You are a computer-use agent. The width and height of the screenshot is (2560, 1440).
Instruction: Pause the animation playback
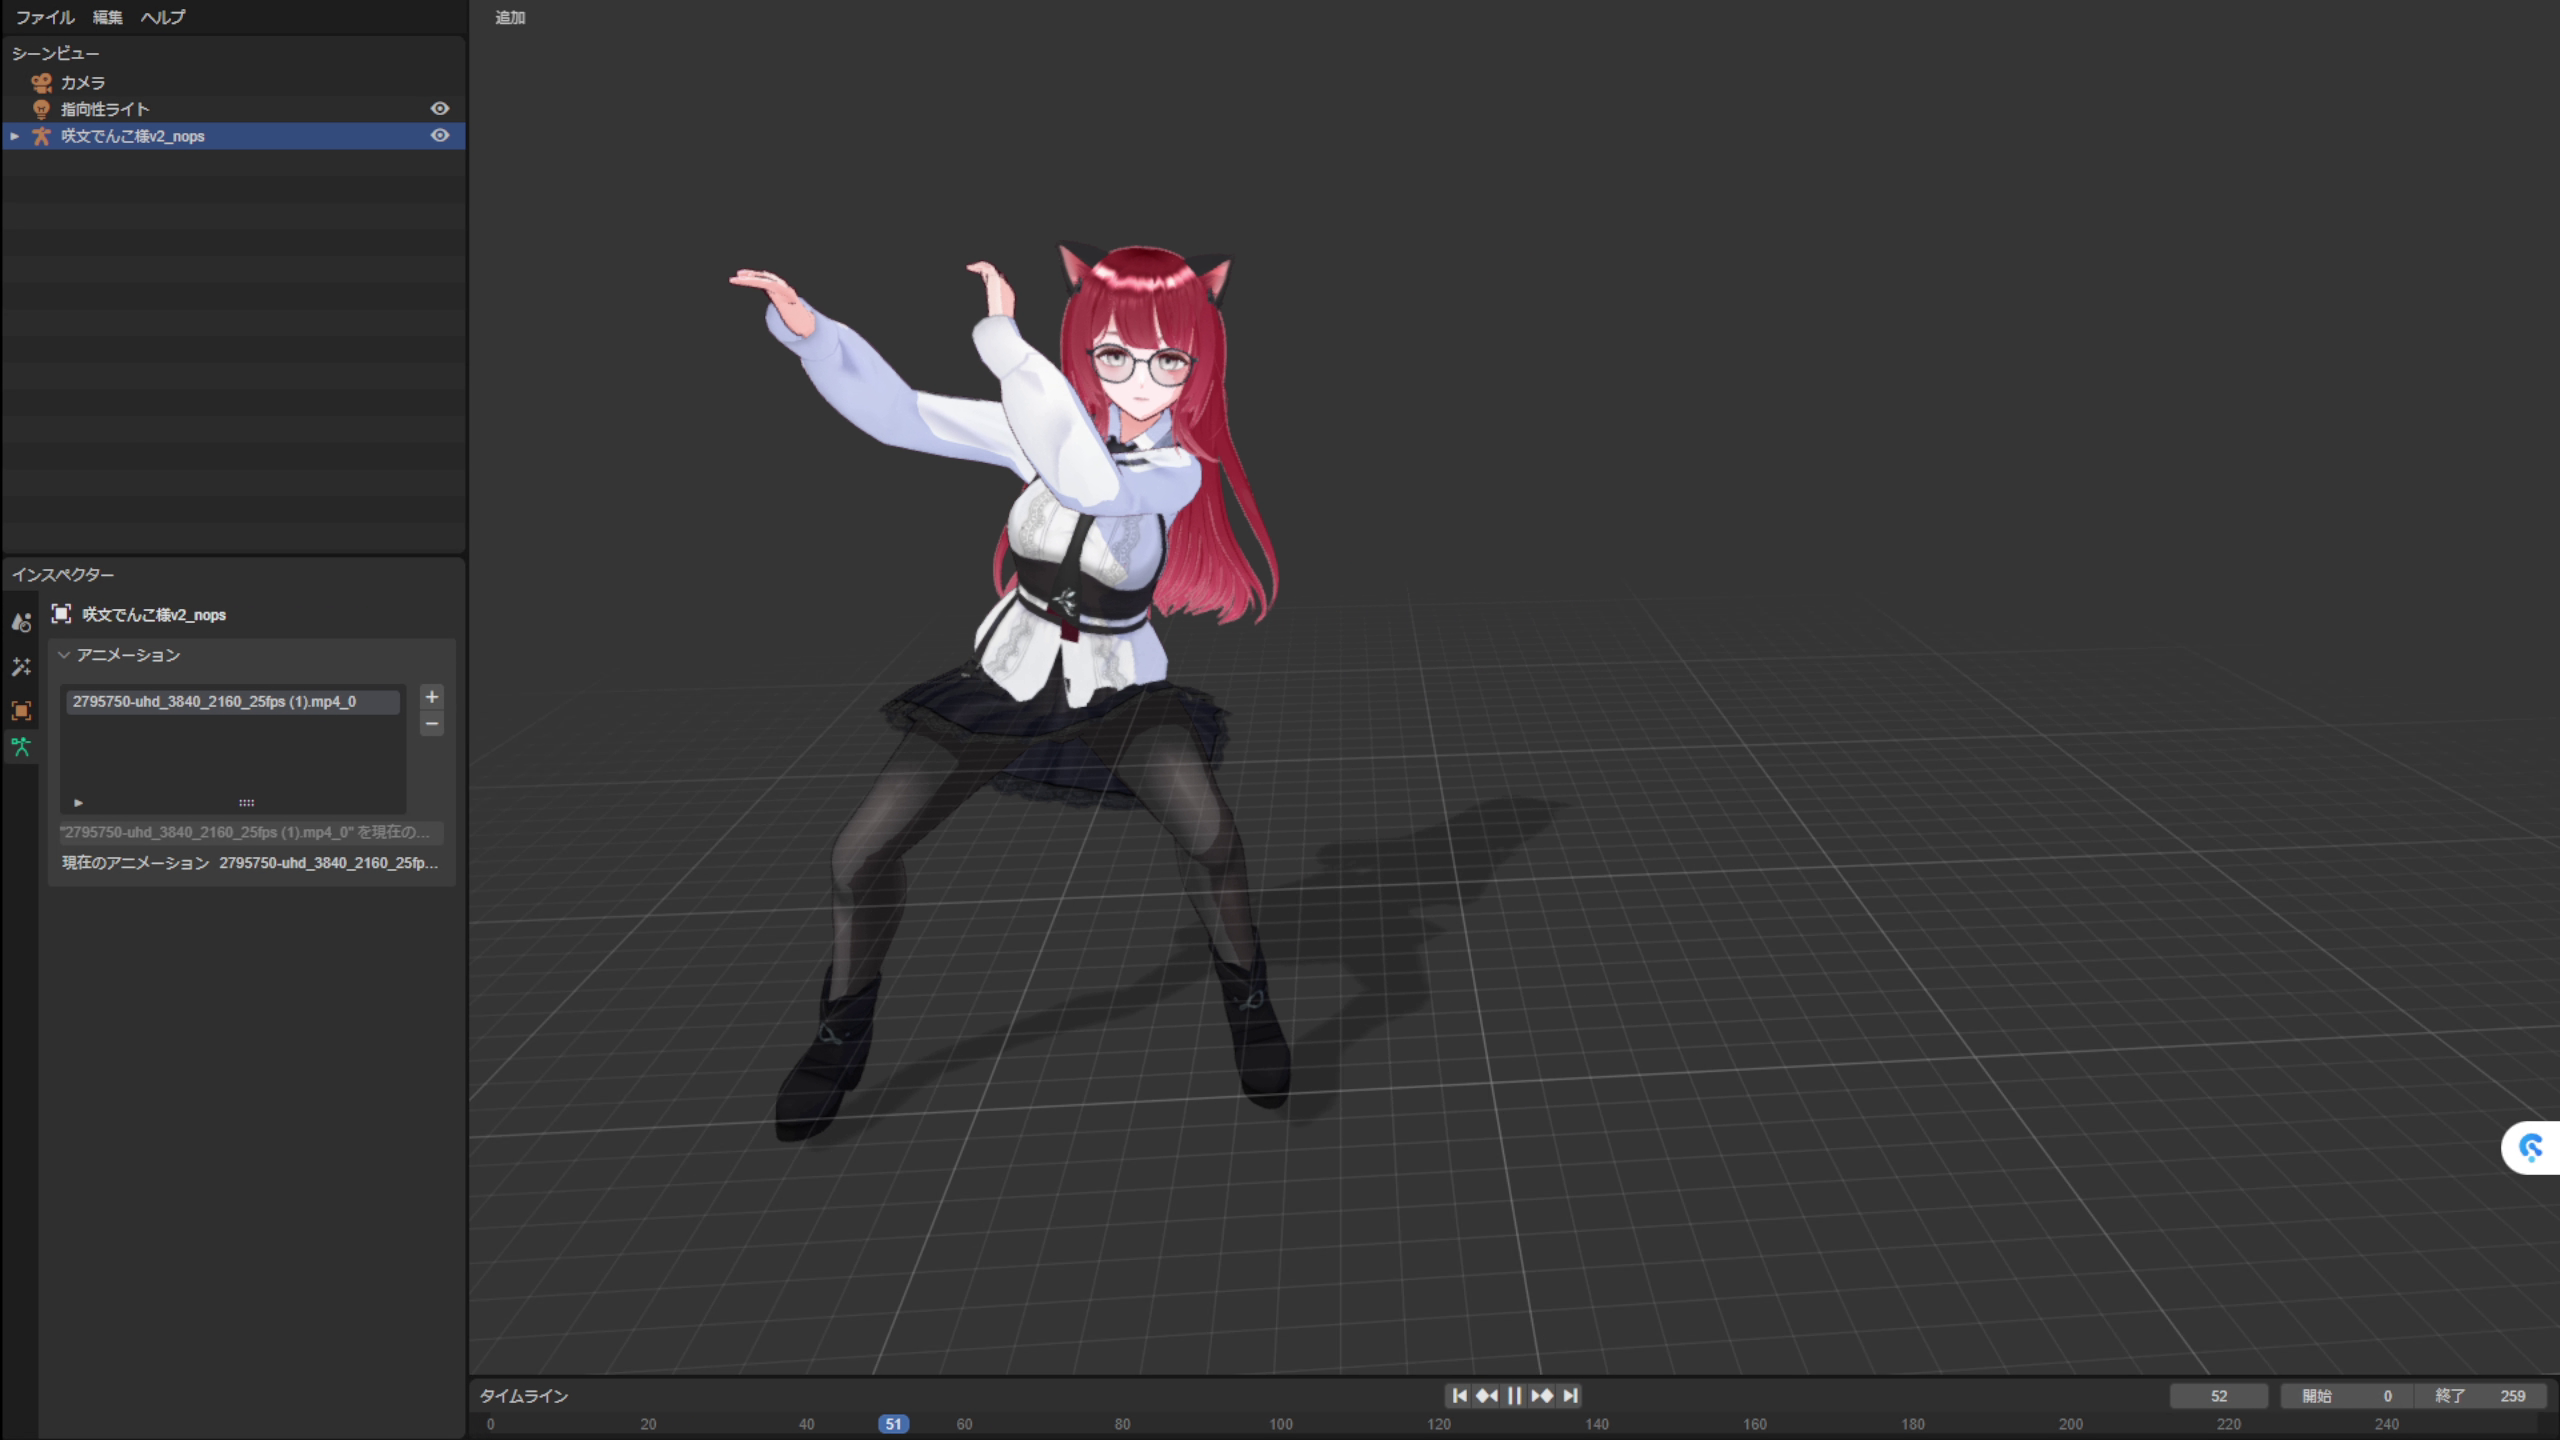pos(1514,1396)
